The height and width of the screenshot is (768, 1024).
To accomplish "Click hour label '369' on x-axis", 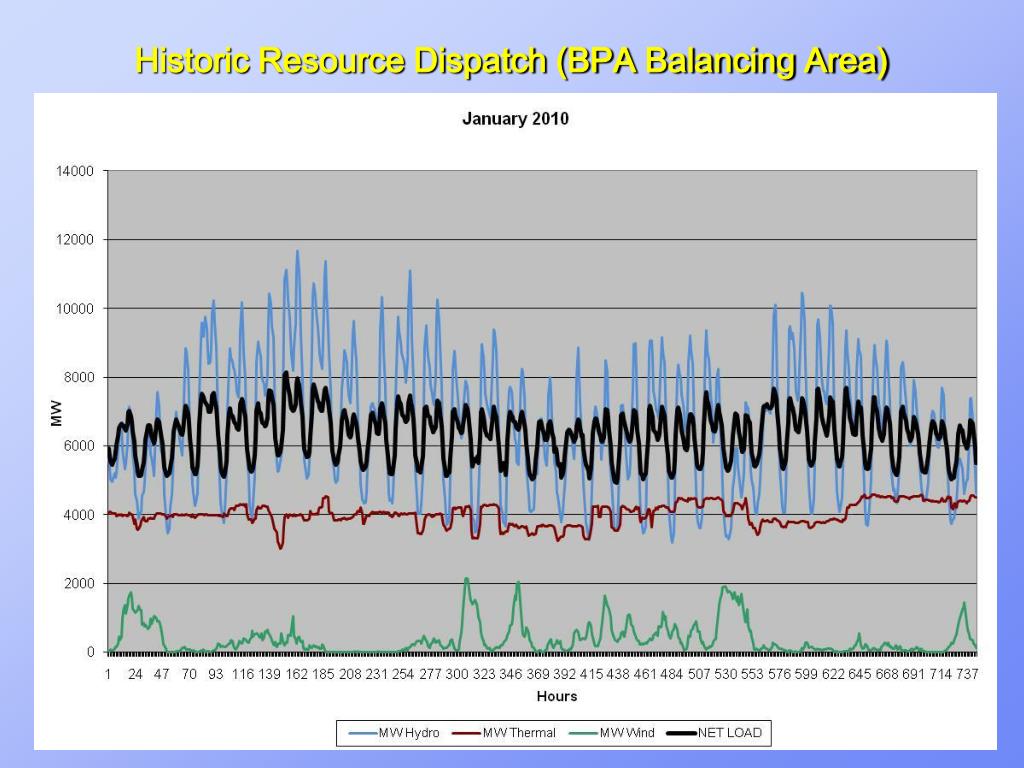I will point(538,674).
